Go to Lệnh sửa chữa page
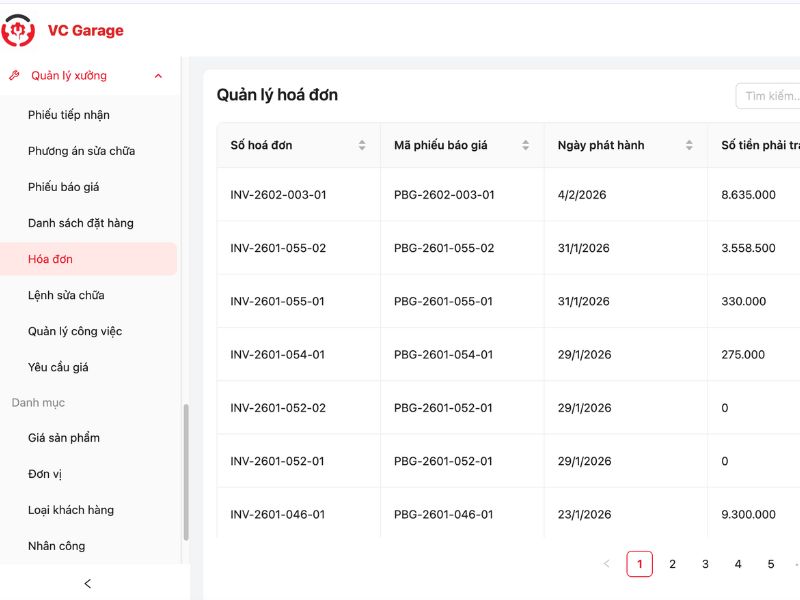This screenshot has height=600, width=800. (66, 295)
